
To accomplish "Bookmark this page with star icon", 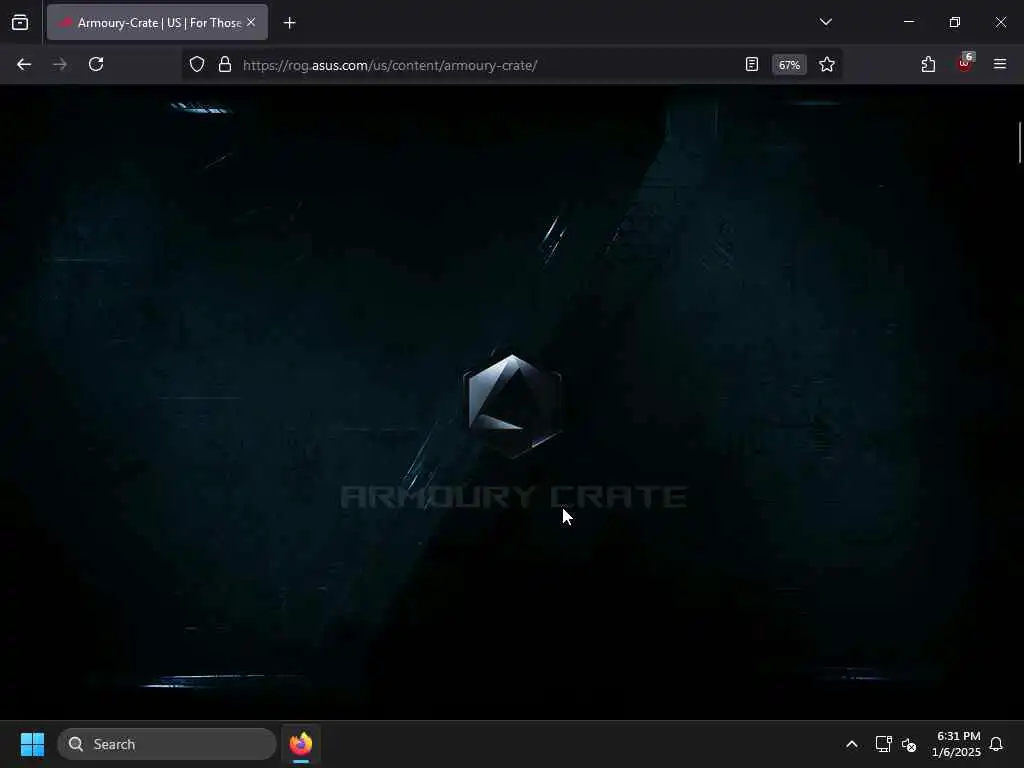I will 827,65.
